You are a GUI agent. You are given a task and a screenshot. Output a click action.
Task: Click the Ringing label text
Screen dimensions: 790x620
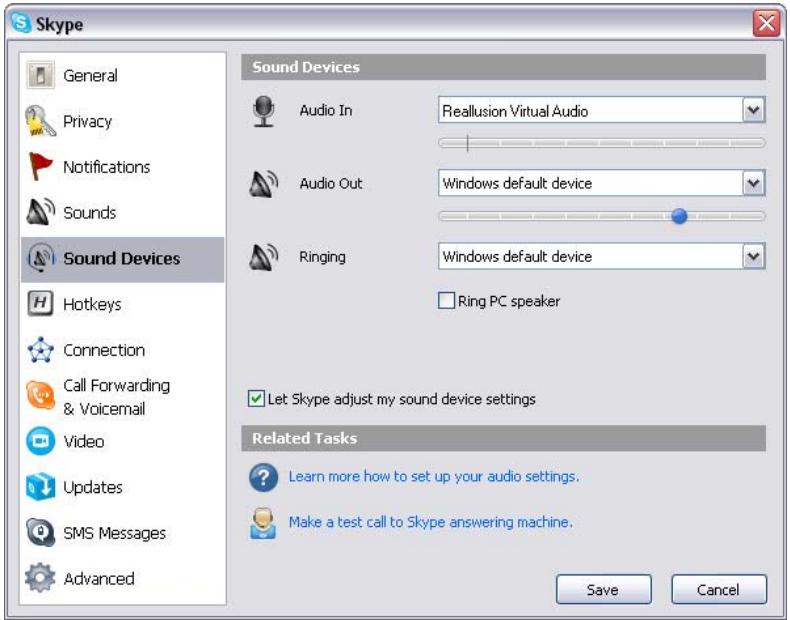[322, 257]
